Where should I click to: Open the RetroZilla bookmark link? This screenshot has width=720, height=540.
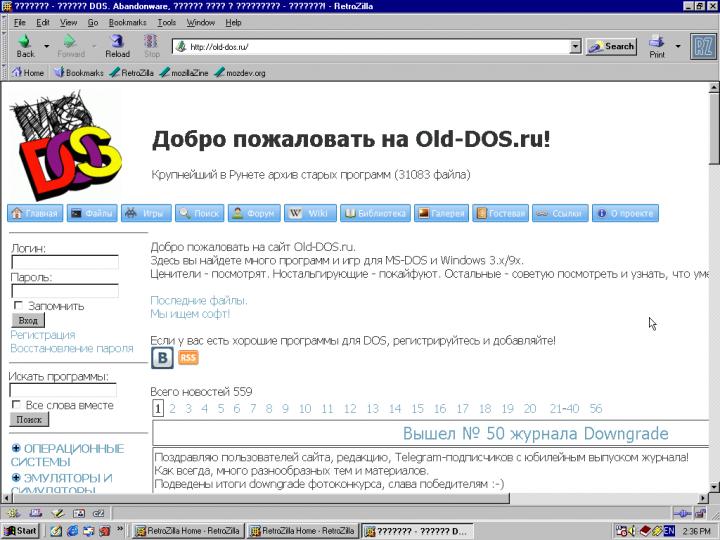tap(132, 73)
